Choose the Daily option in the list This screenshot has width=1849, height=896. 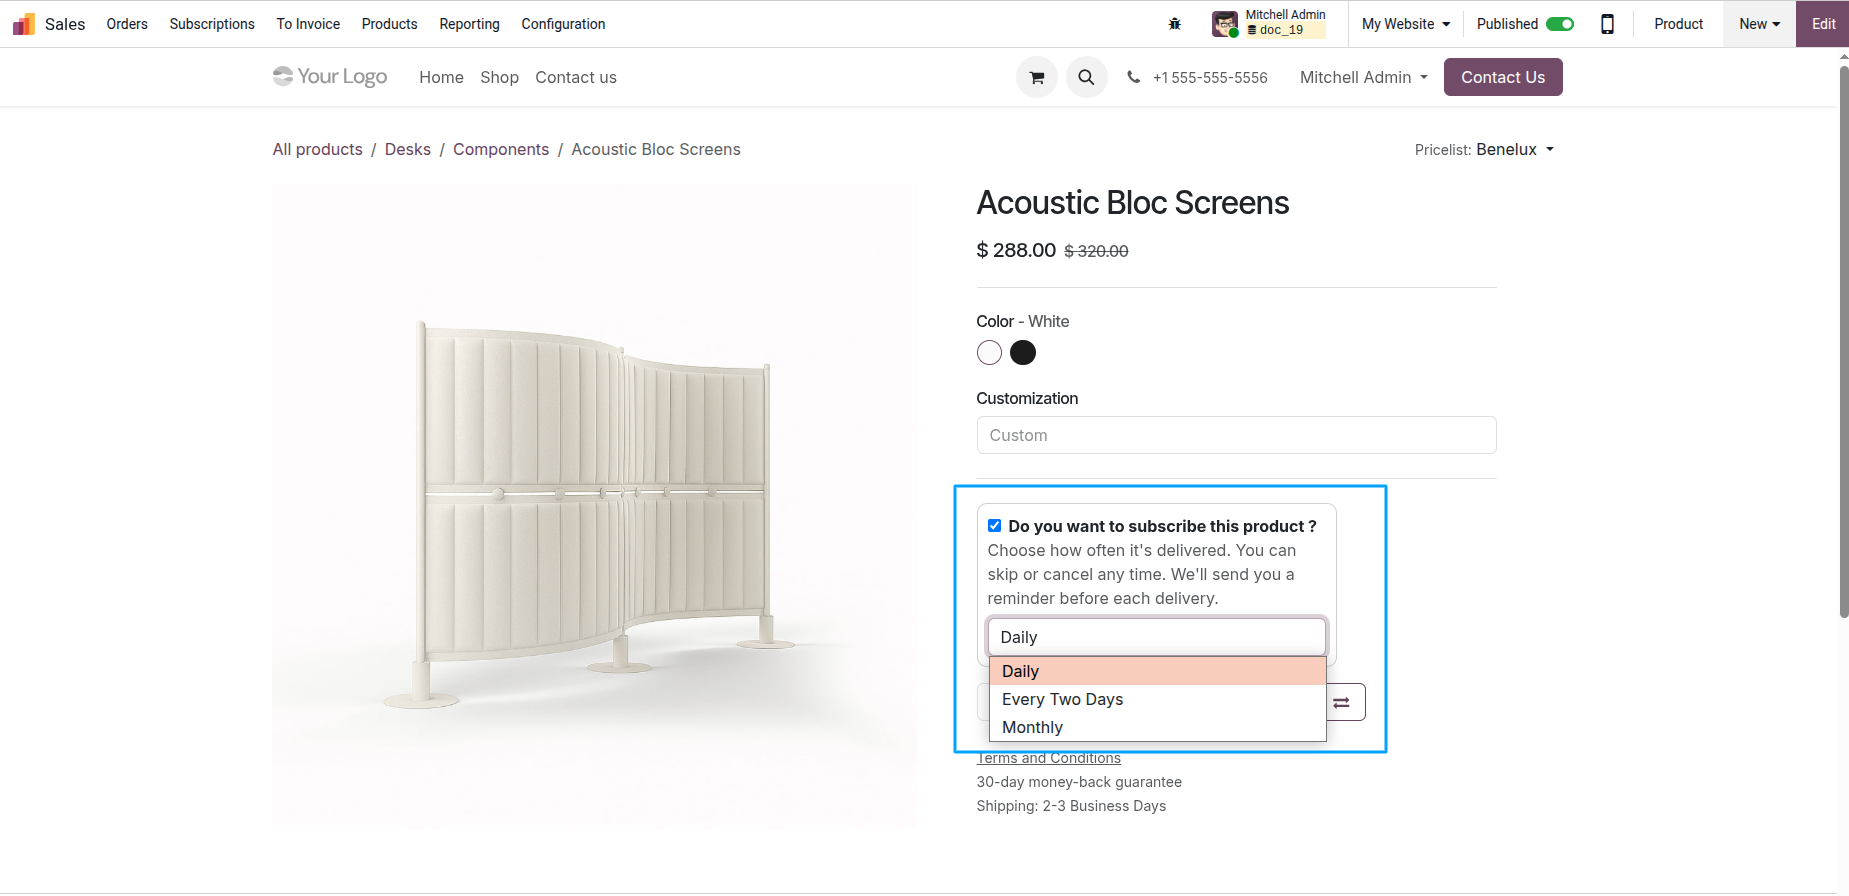click(x=1157, y=671)
